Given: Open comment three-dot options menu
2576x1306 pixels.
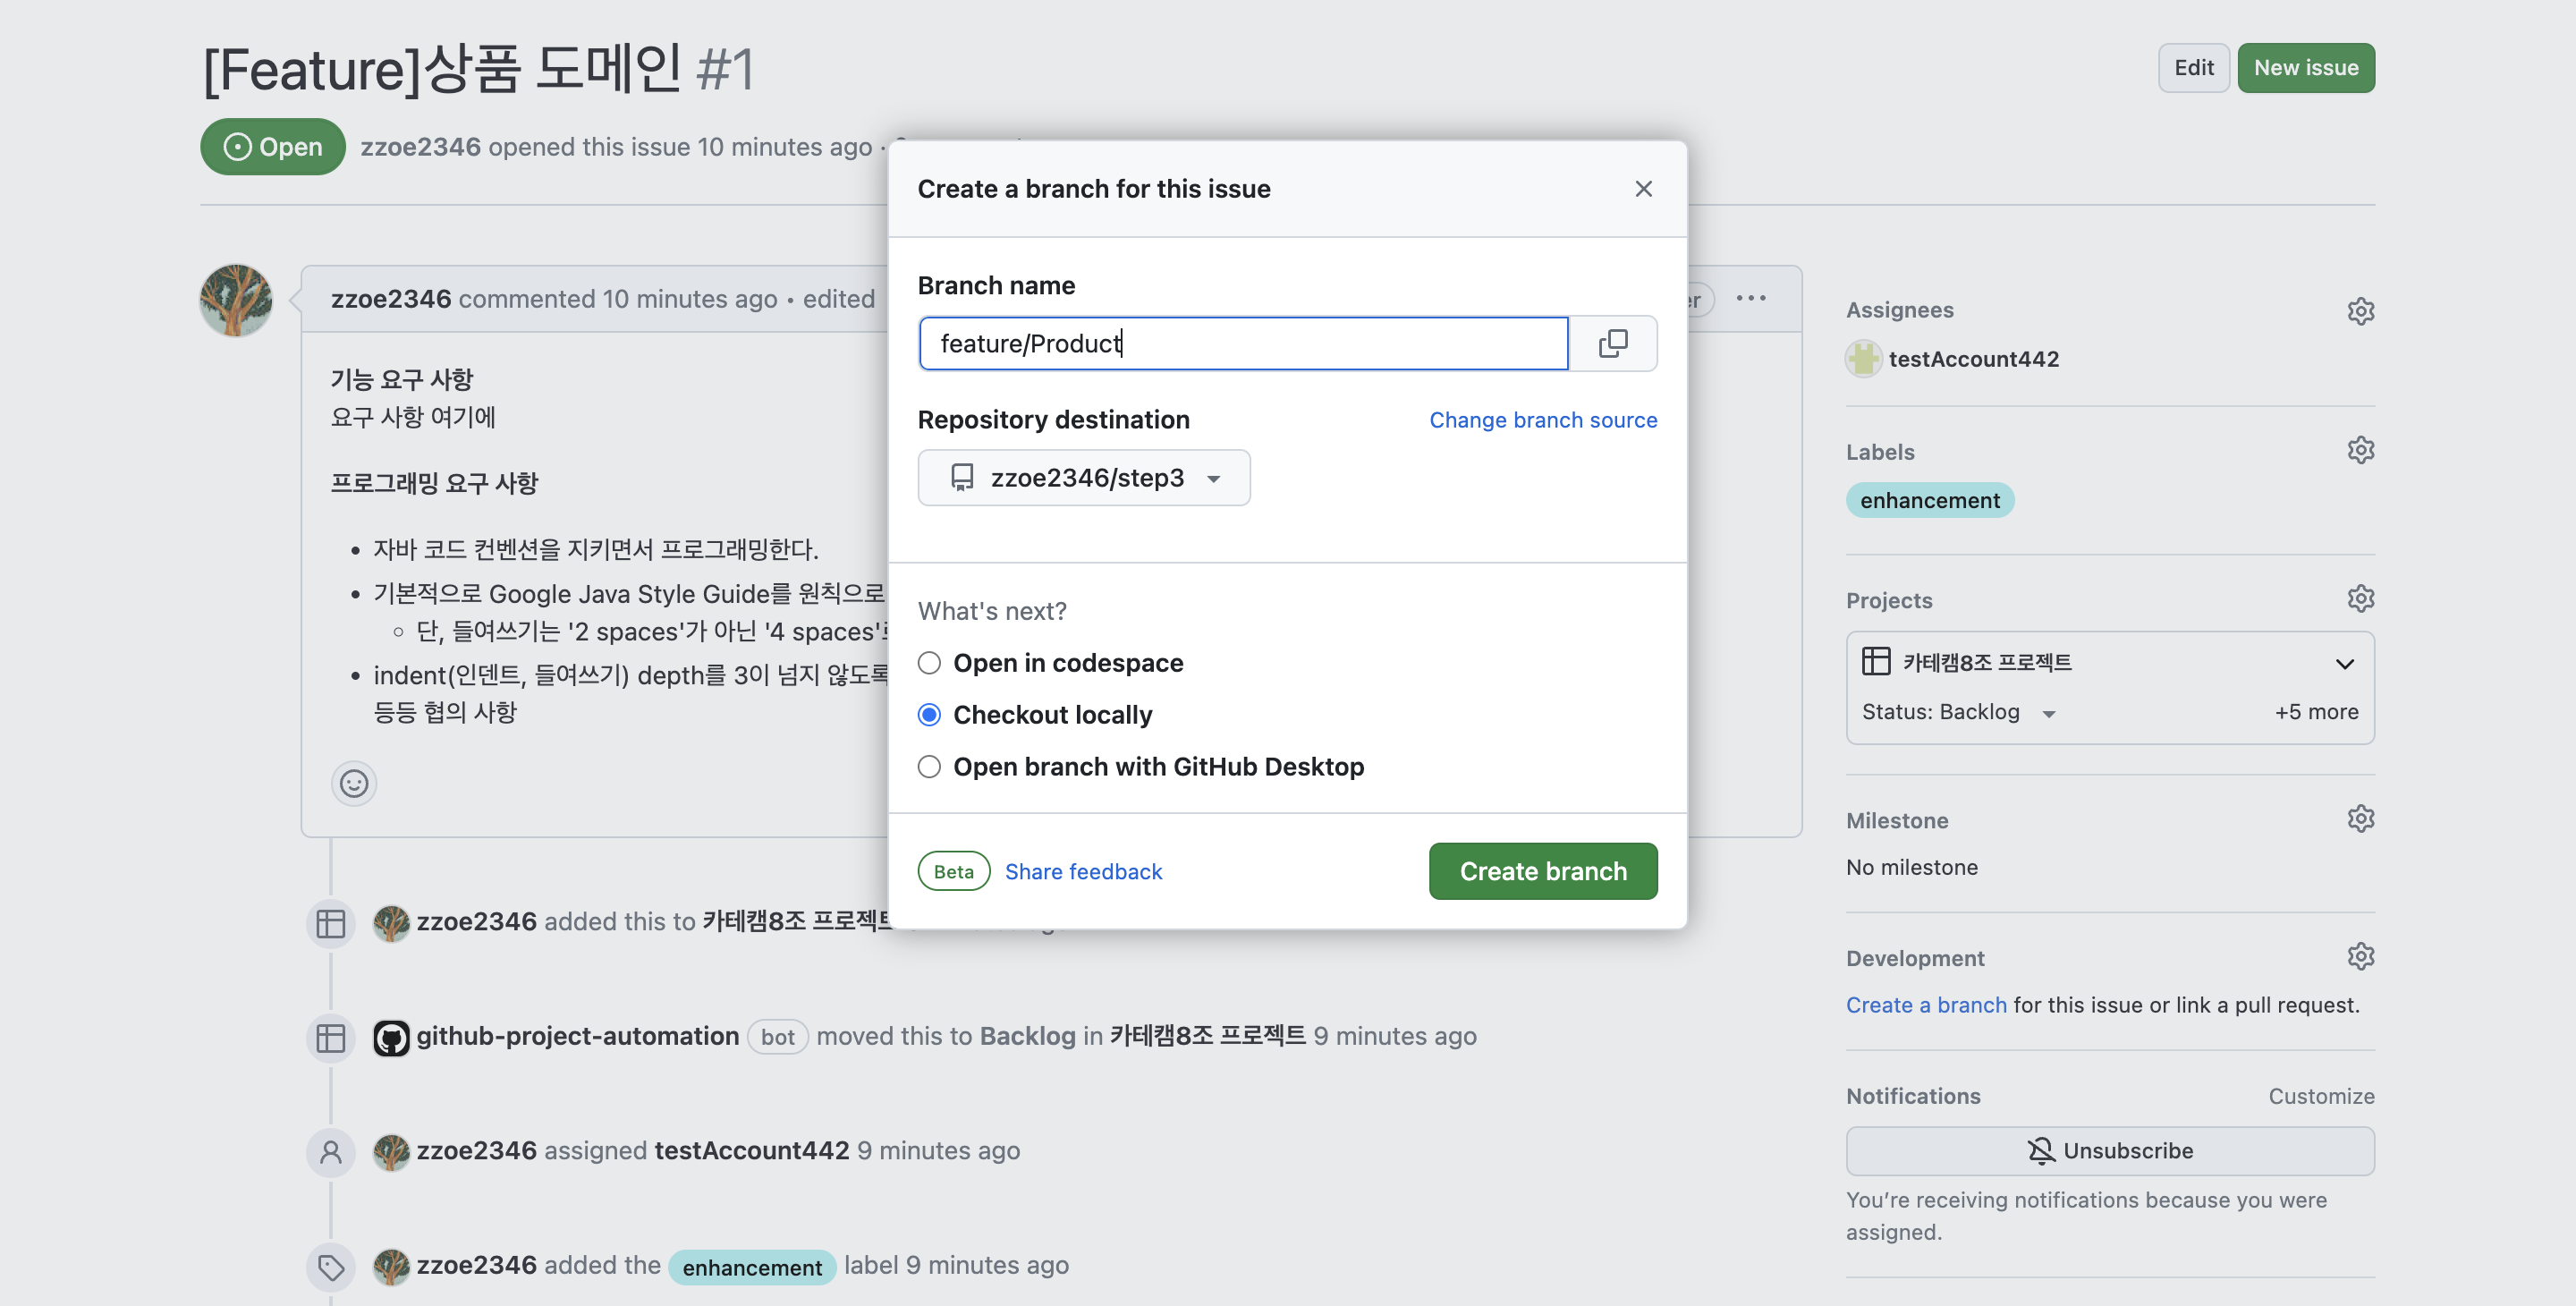Looking at the screenshot, I should point(1751,298).
